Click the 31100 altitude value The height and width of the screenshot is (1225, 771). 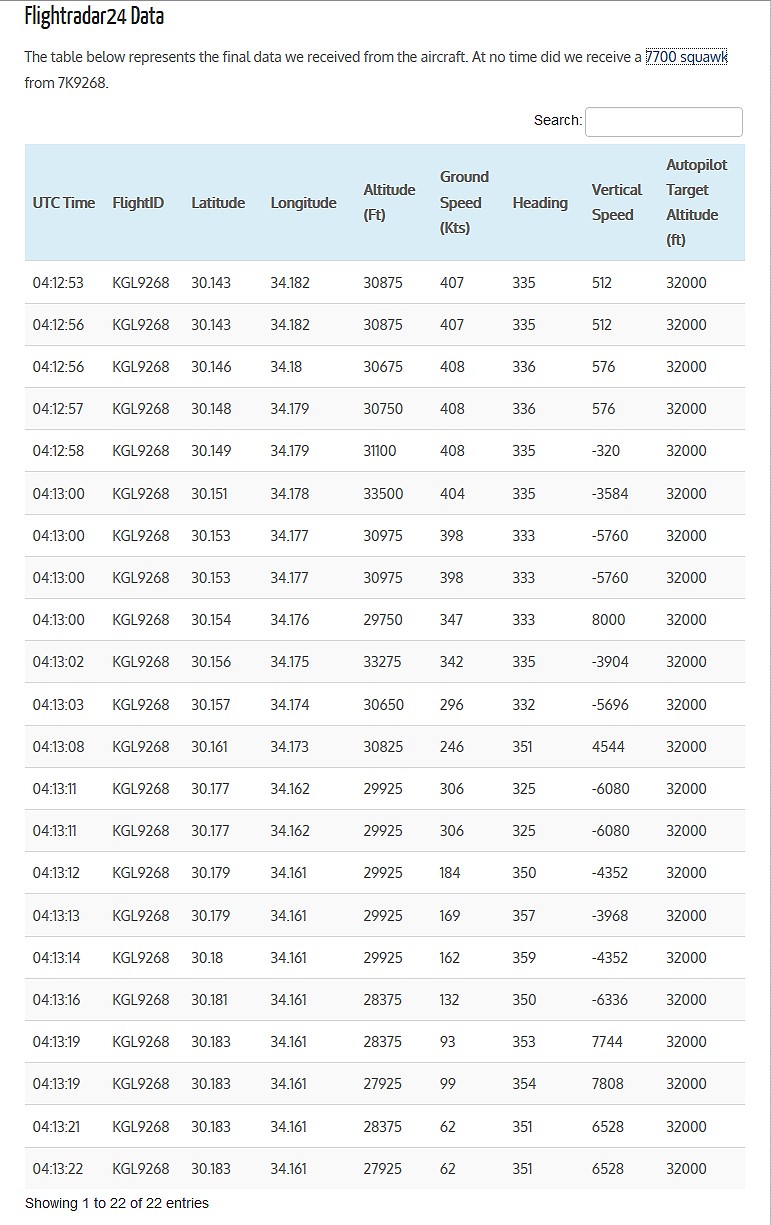(380, 451)
